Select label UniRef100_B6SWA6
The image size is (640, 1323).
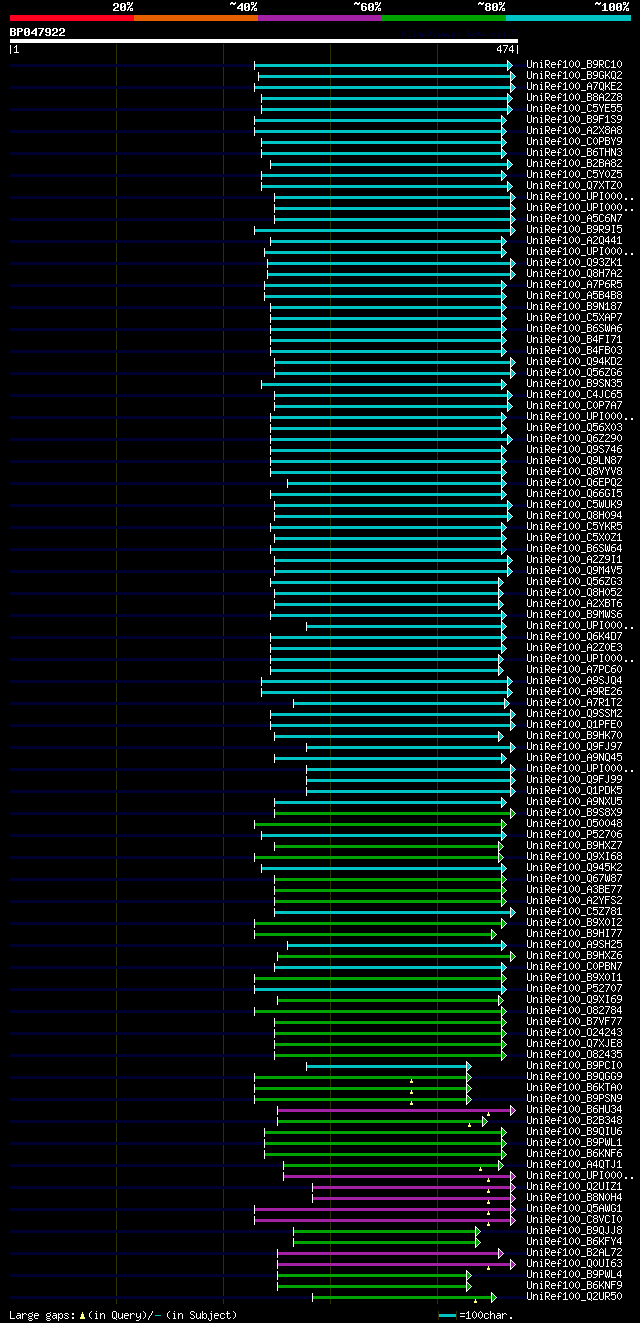coord(574,329)
